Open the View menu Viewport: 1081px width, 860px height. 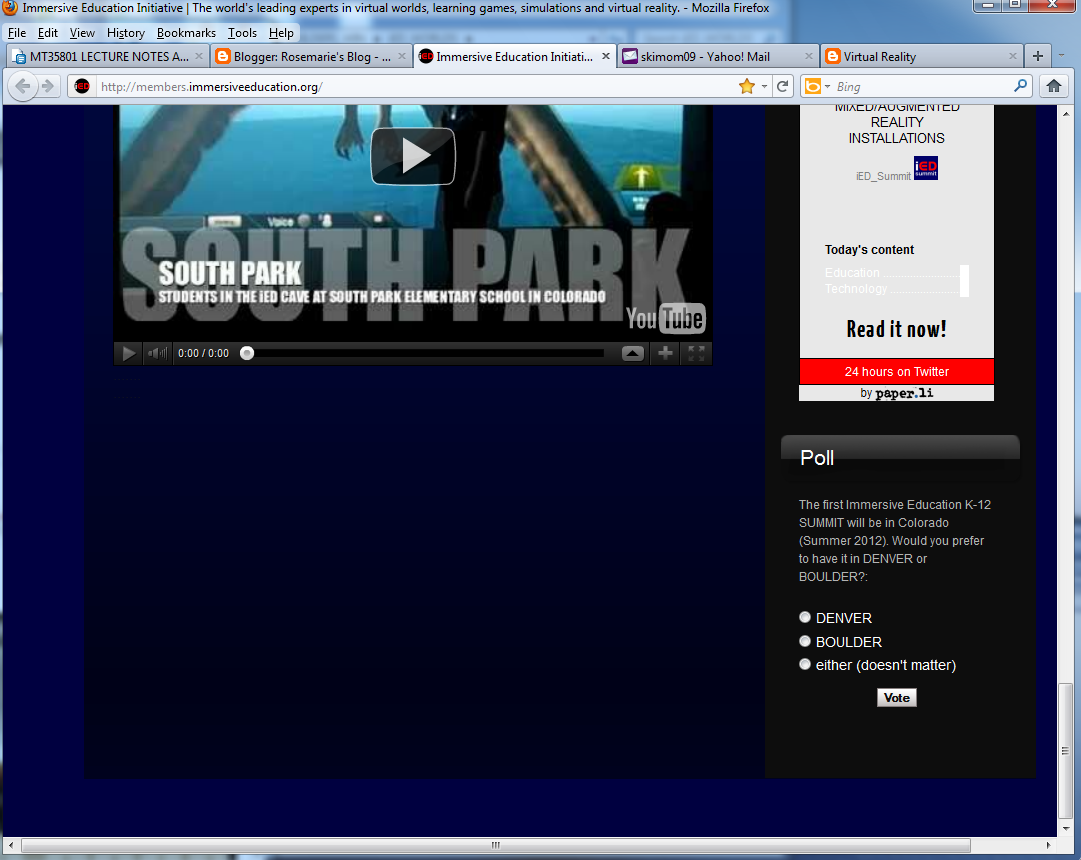click(82, 32)
